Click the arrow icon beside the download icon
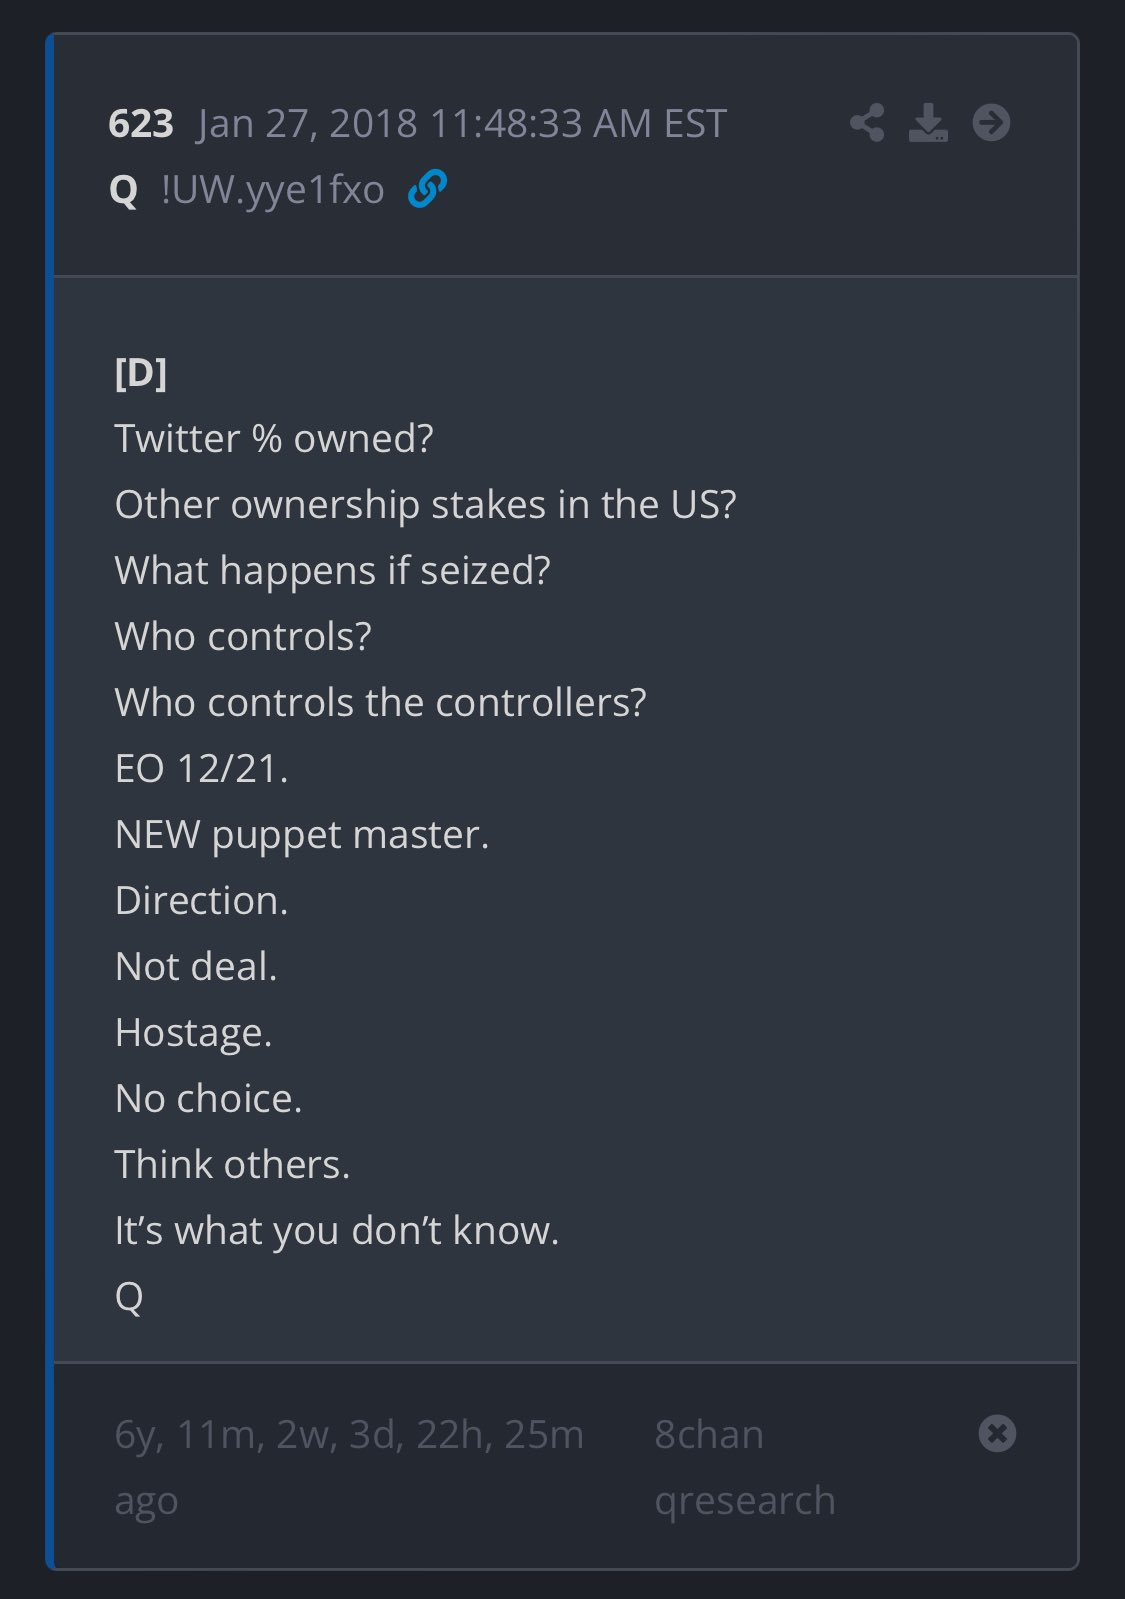This screenshot has height=1599, width=1125. [991, 123]
